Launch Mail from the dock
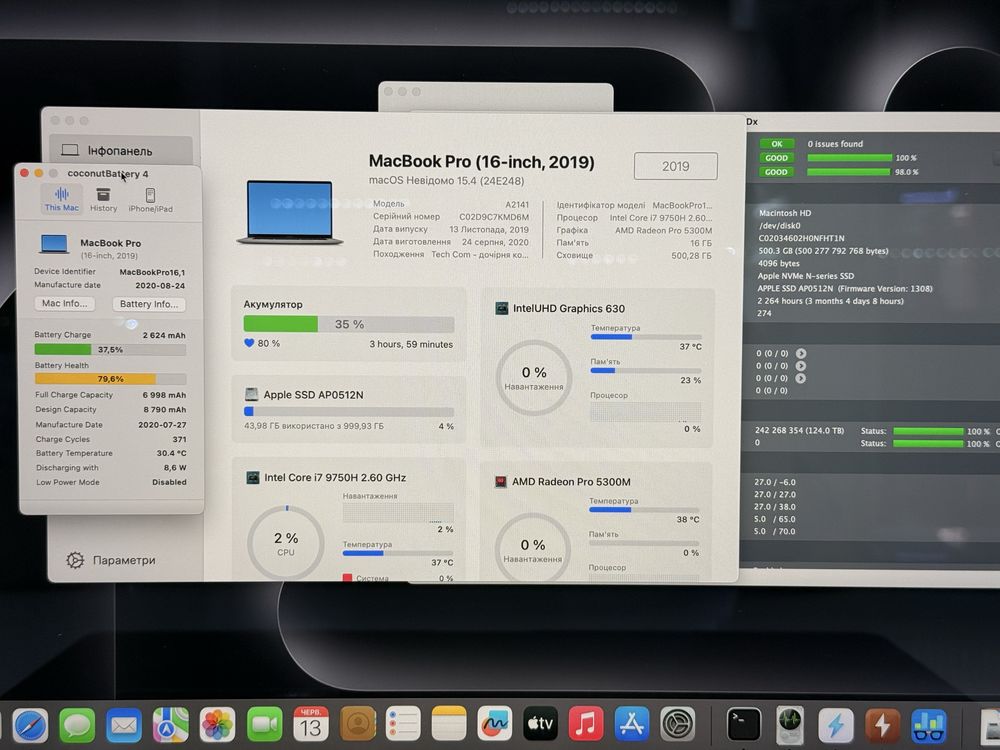1000x750 pixels. [124, 725]
